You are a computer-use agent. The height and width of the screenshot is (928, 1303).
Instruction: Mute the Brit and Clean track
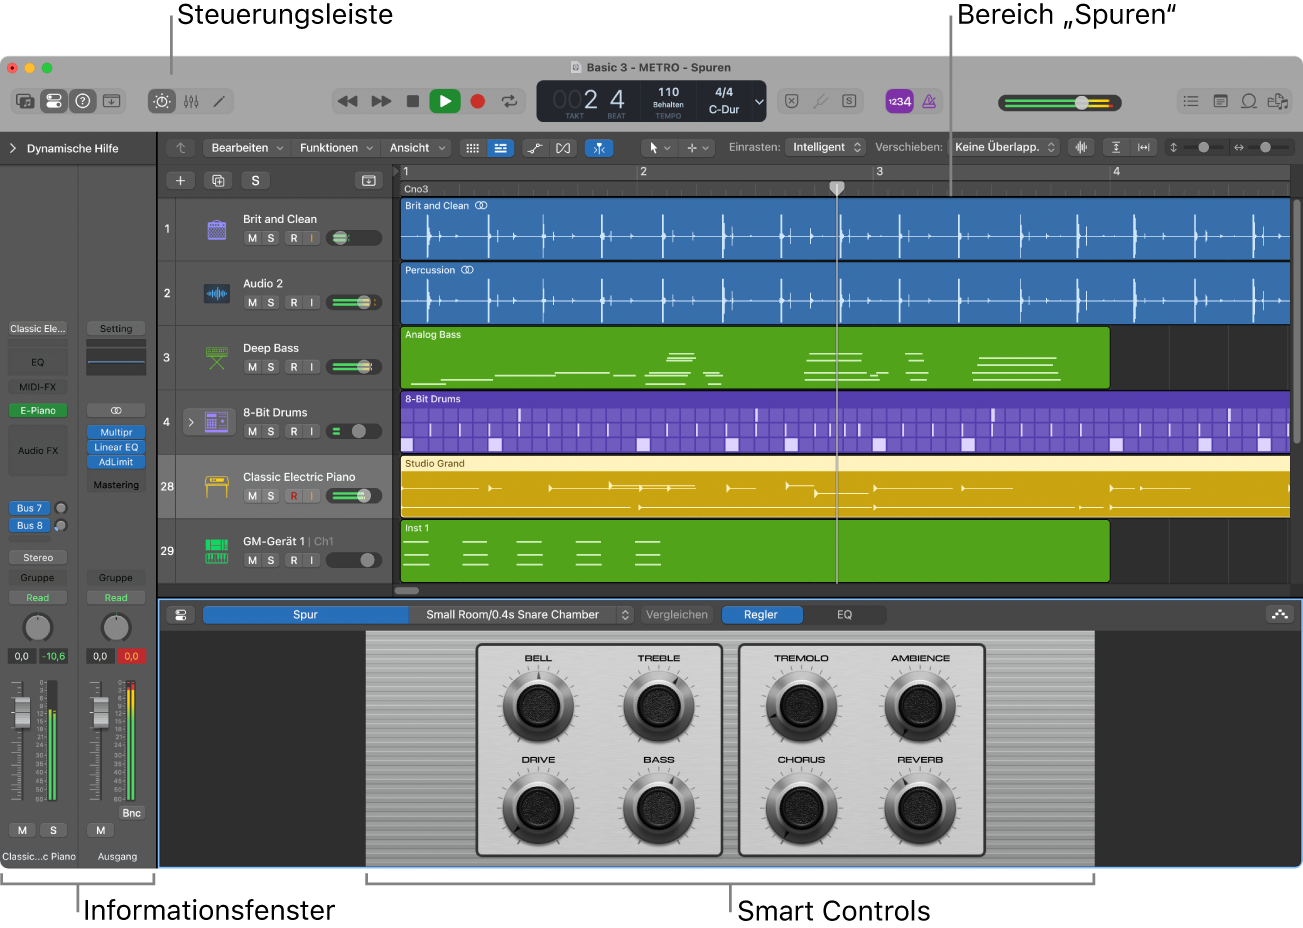(252, 238)
